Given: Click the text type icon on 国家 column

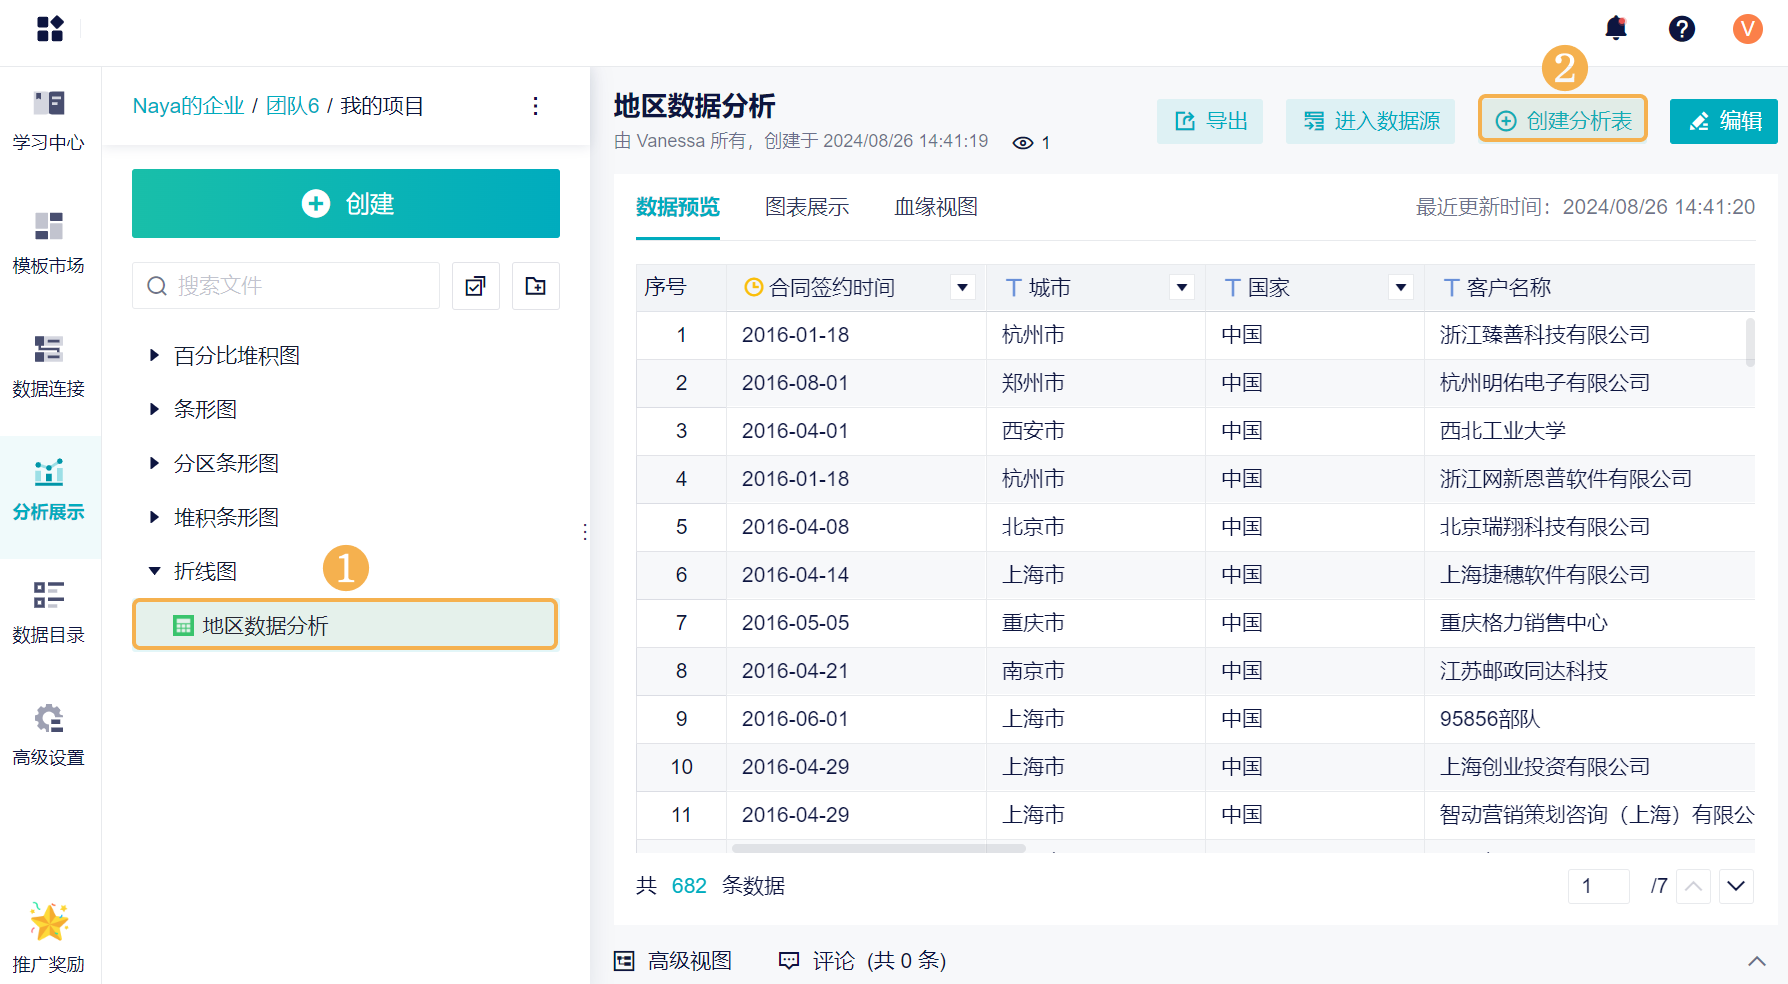Looking at the screenshot, I should [x=1232, y=288].
